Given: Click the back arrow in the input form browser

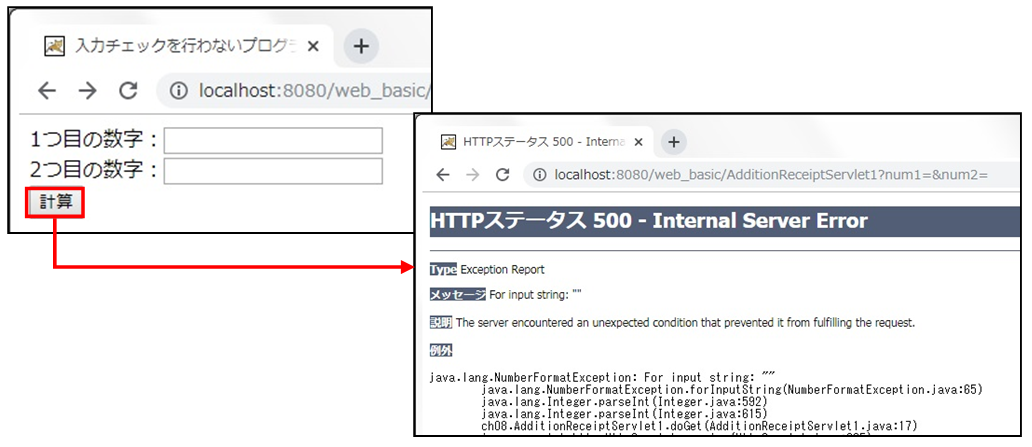Looking at the screenshot, I should point(47,91).
